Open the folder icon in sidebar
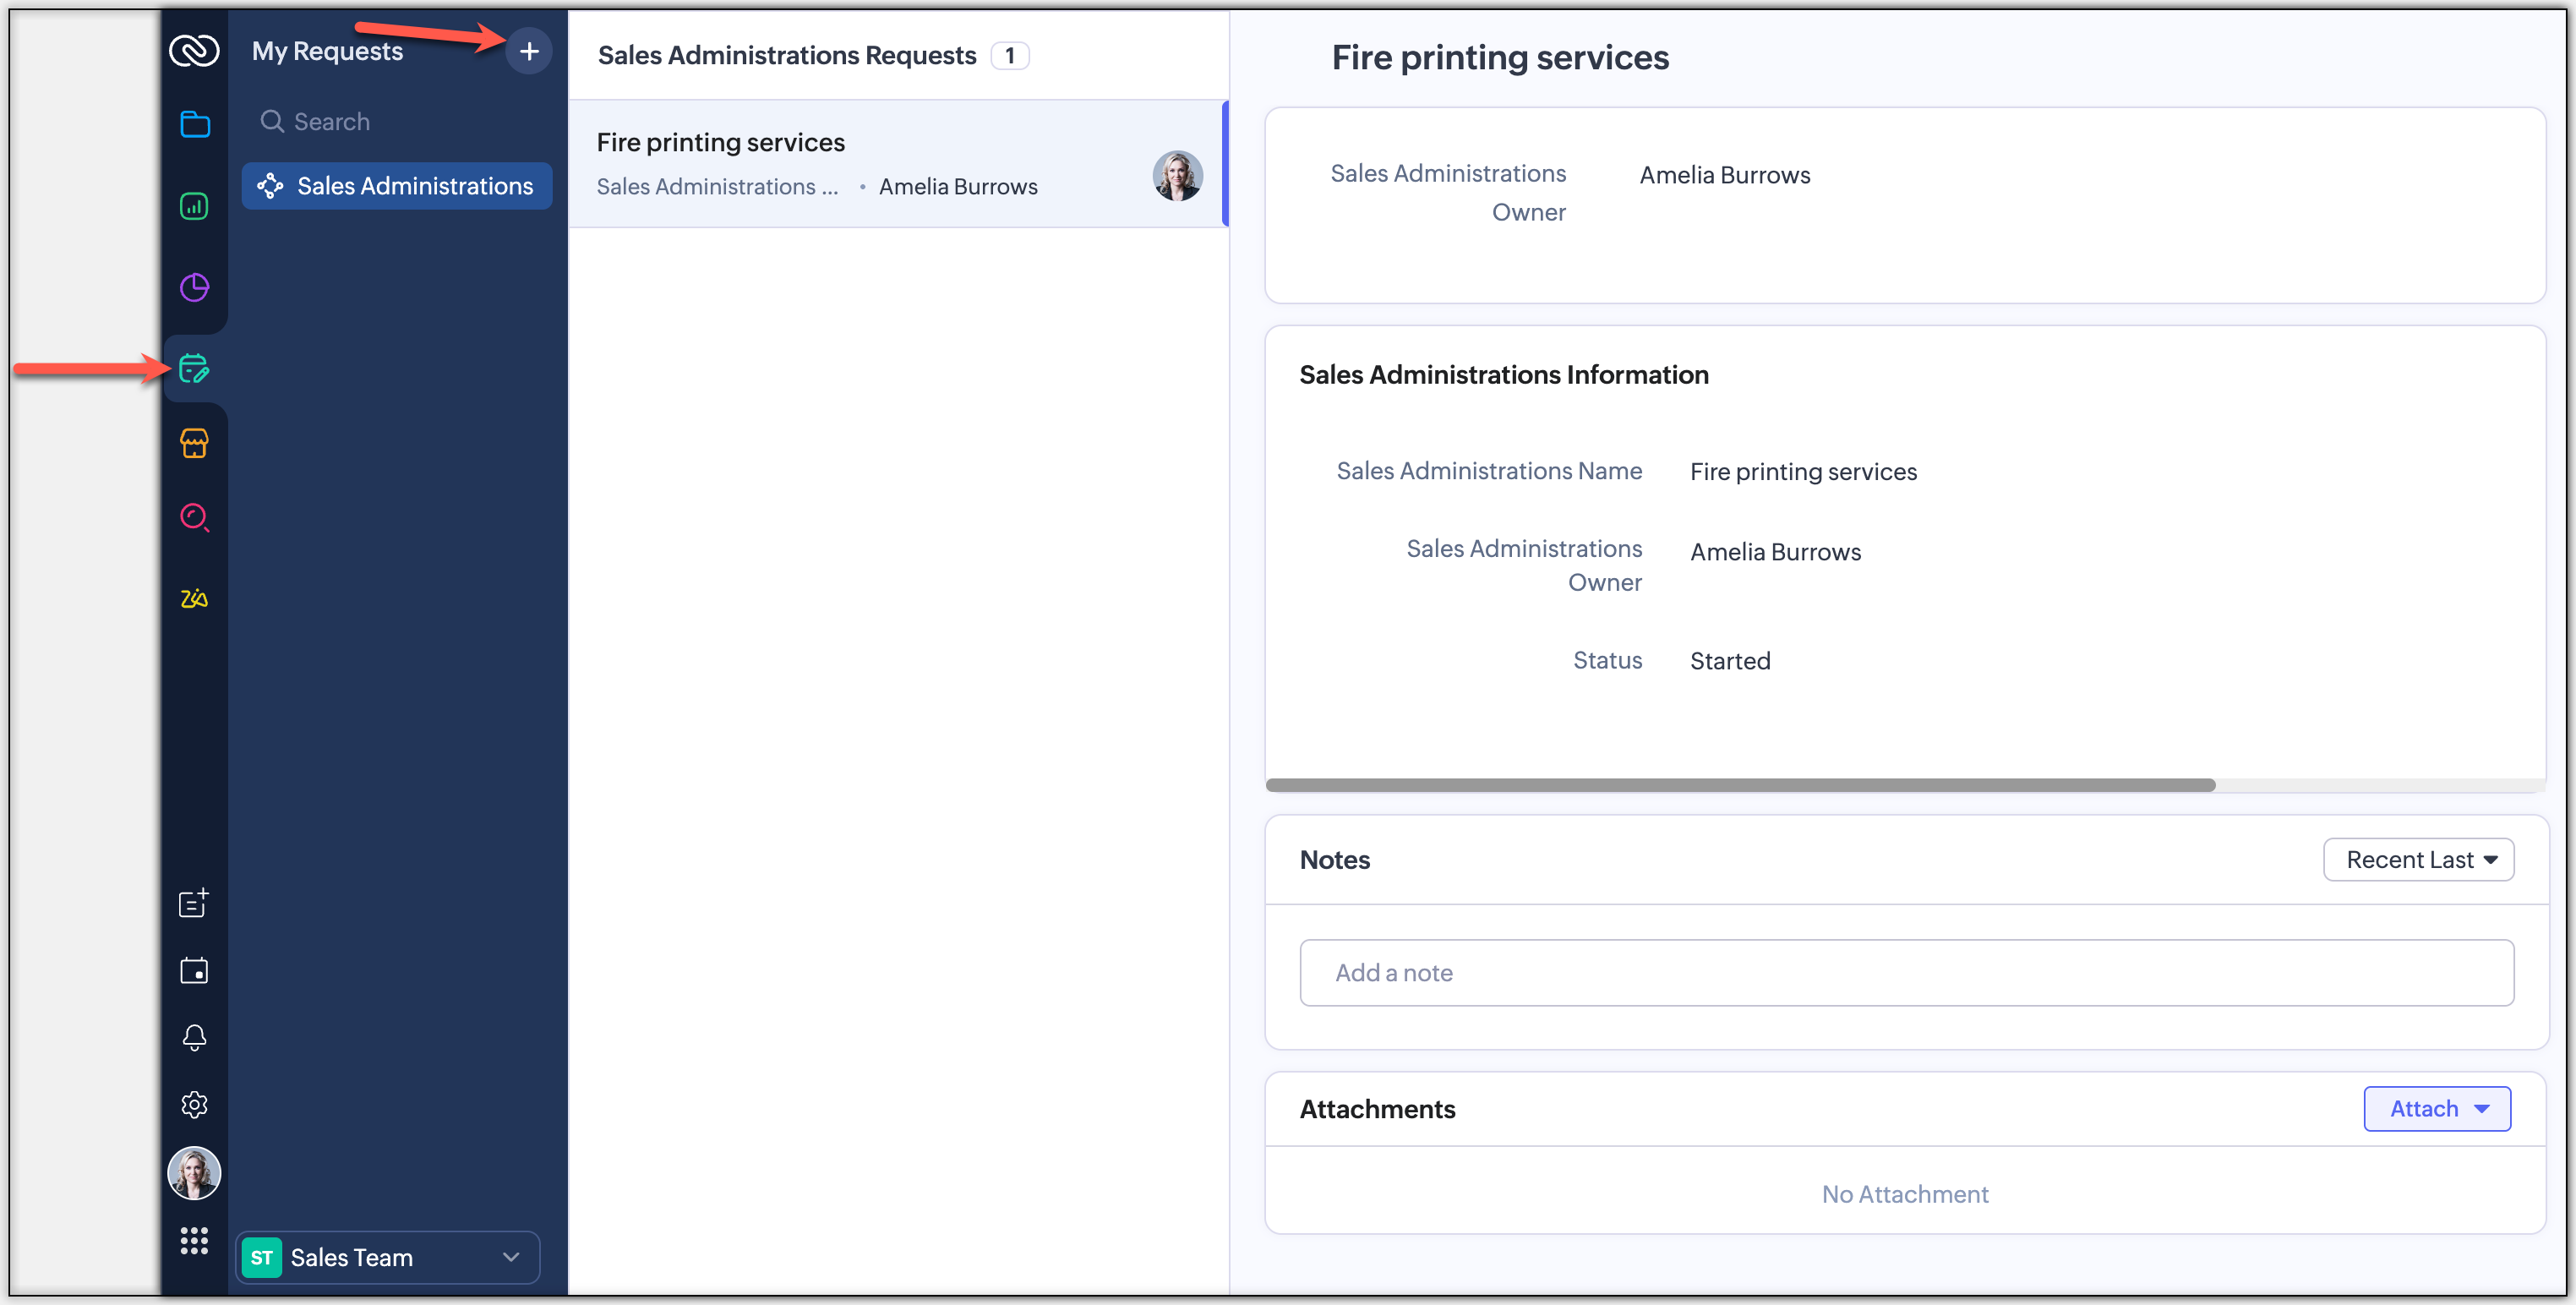Viewport: 2576px width, 1305px height. [194, 124]
